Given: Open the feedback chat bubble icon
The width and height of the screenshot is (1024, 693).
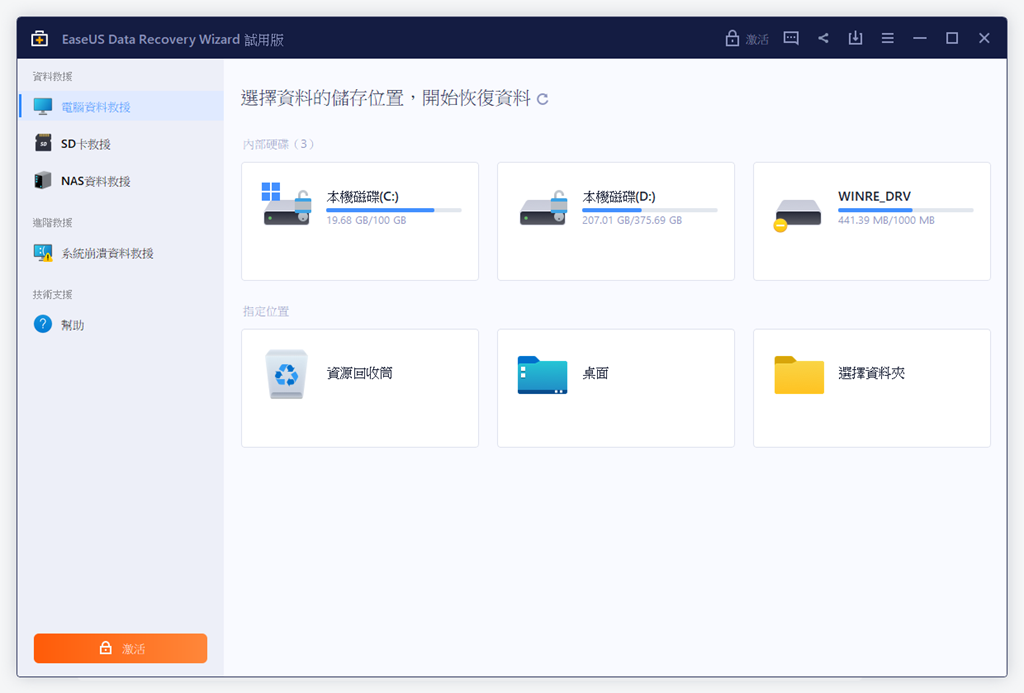Looking at the screenshot, I should point(791,38).
